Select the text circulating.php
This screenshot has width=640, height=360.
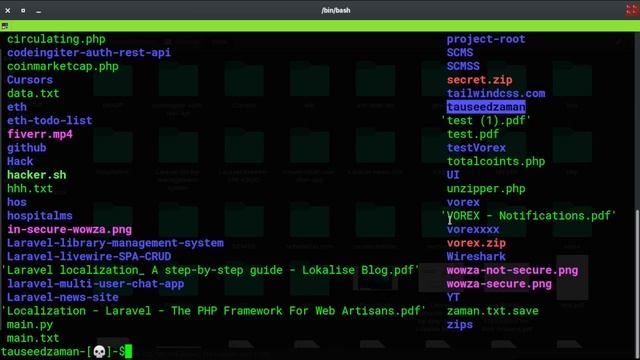point(56,39)
